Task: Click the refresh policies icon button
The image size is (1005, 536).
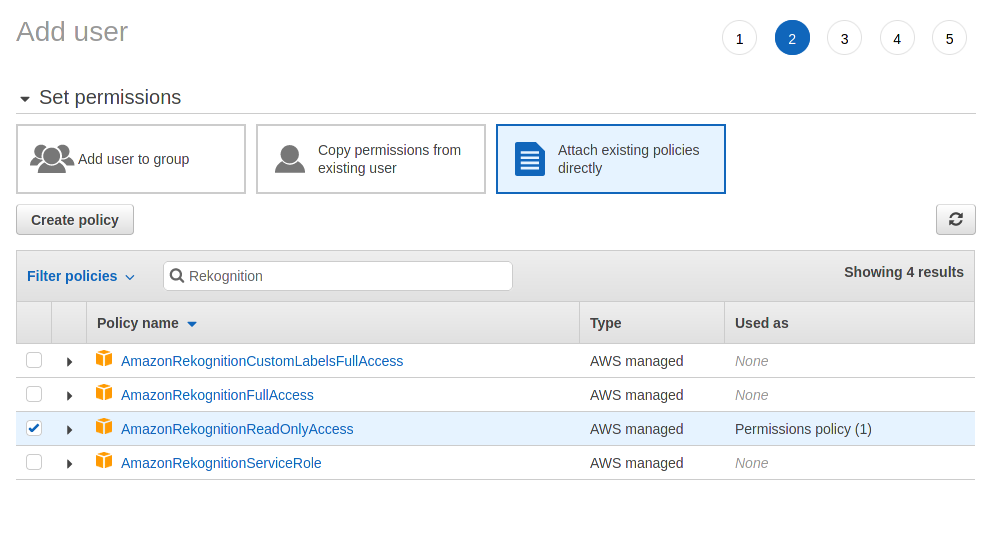Action: 955,219
